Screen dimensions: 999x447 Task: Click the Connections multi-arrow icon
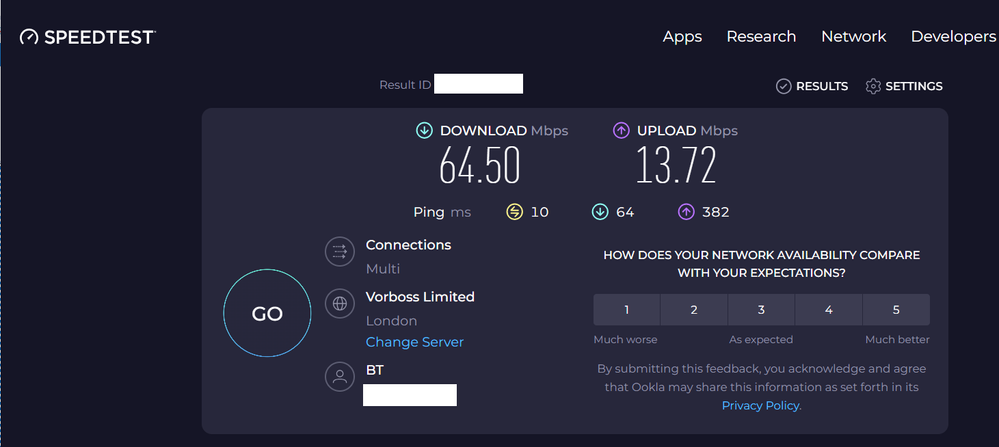pos(340,251)
